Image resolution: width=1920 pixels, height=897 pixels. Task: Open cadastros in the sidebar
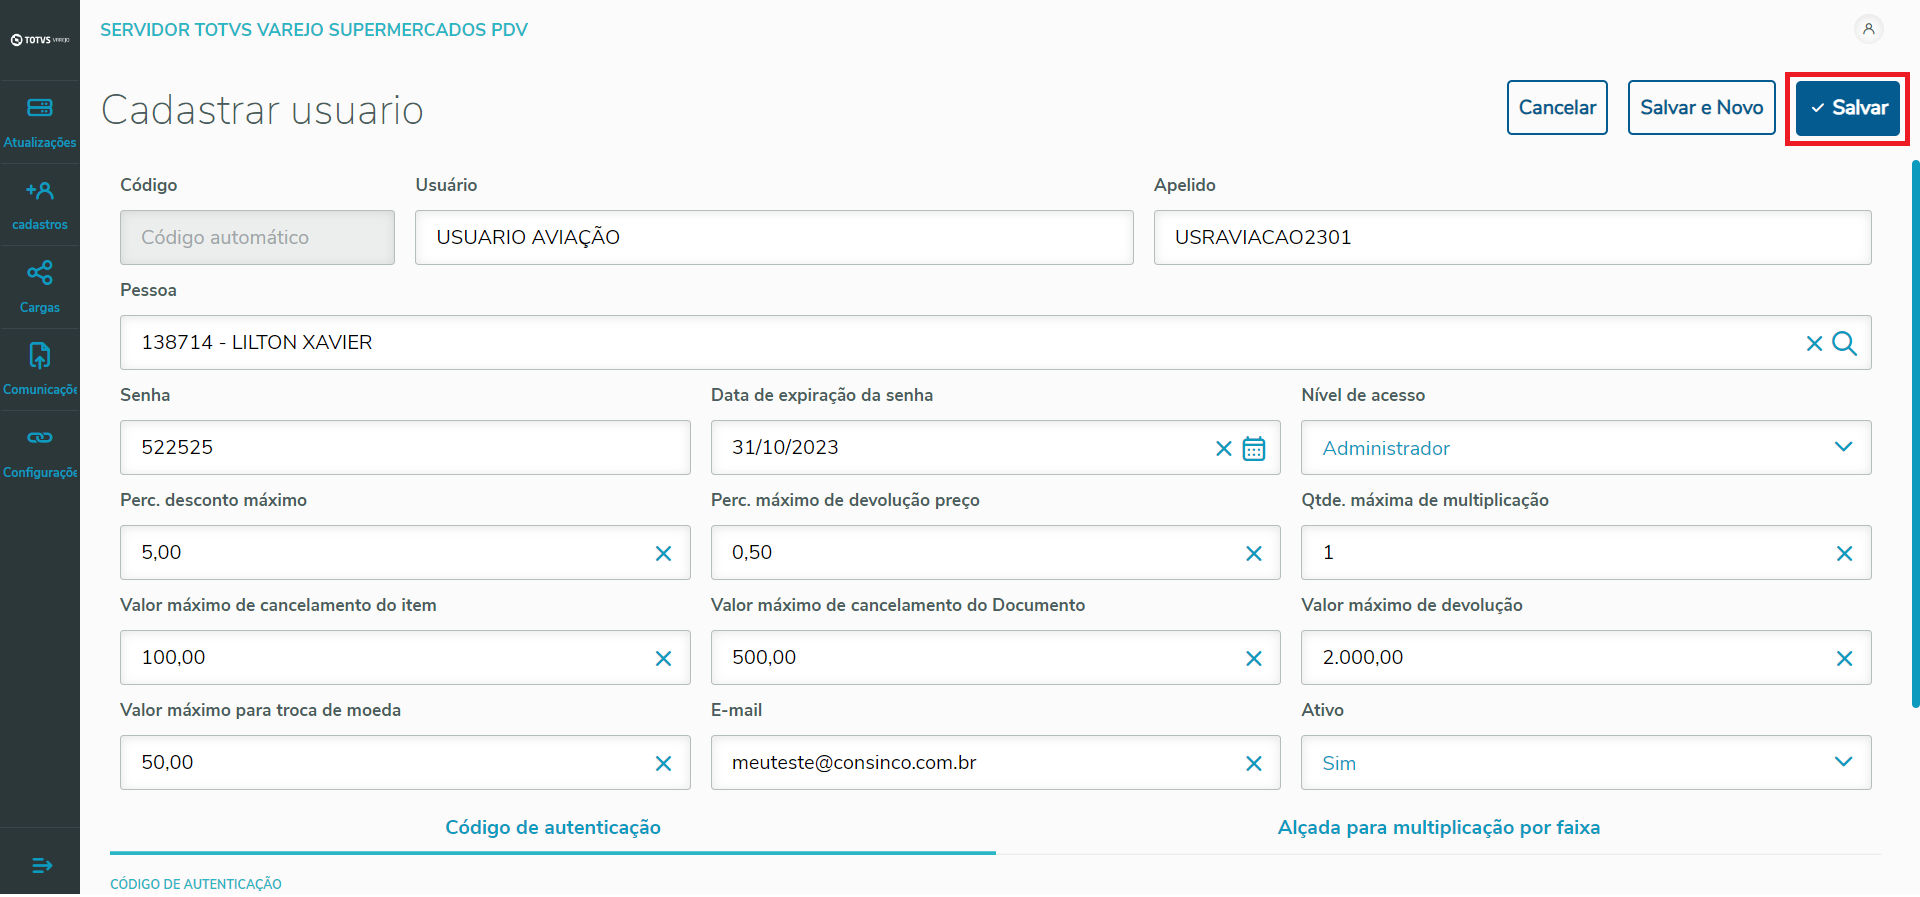pos(40,205)
